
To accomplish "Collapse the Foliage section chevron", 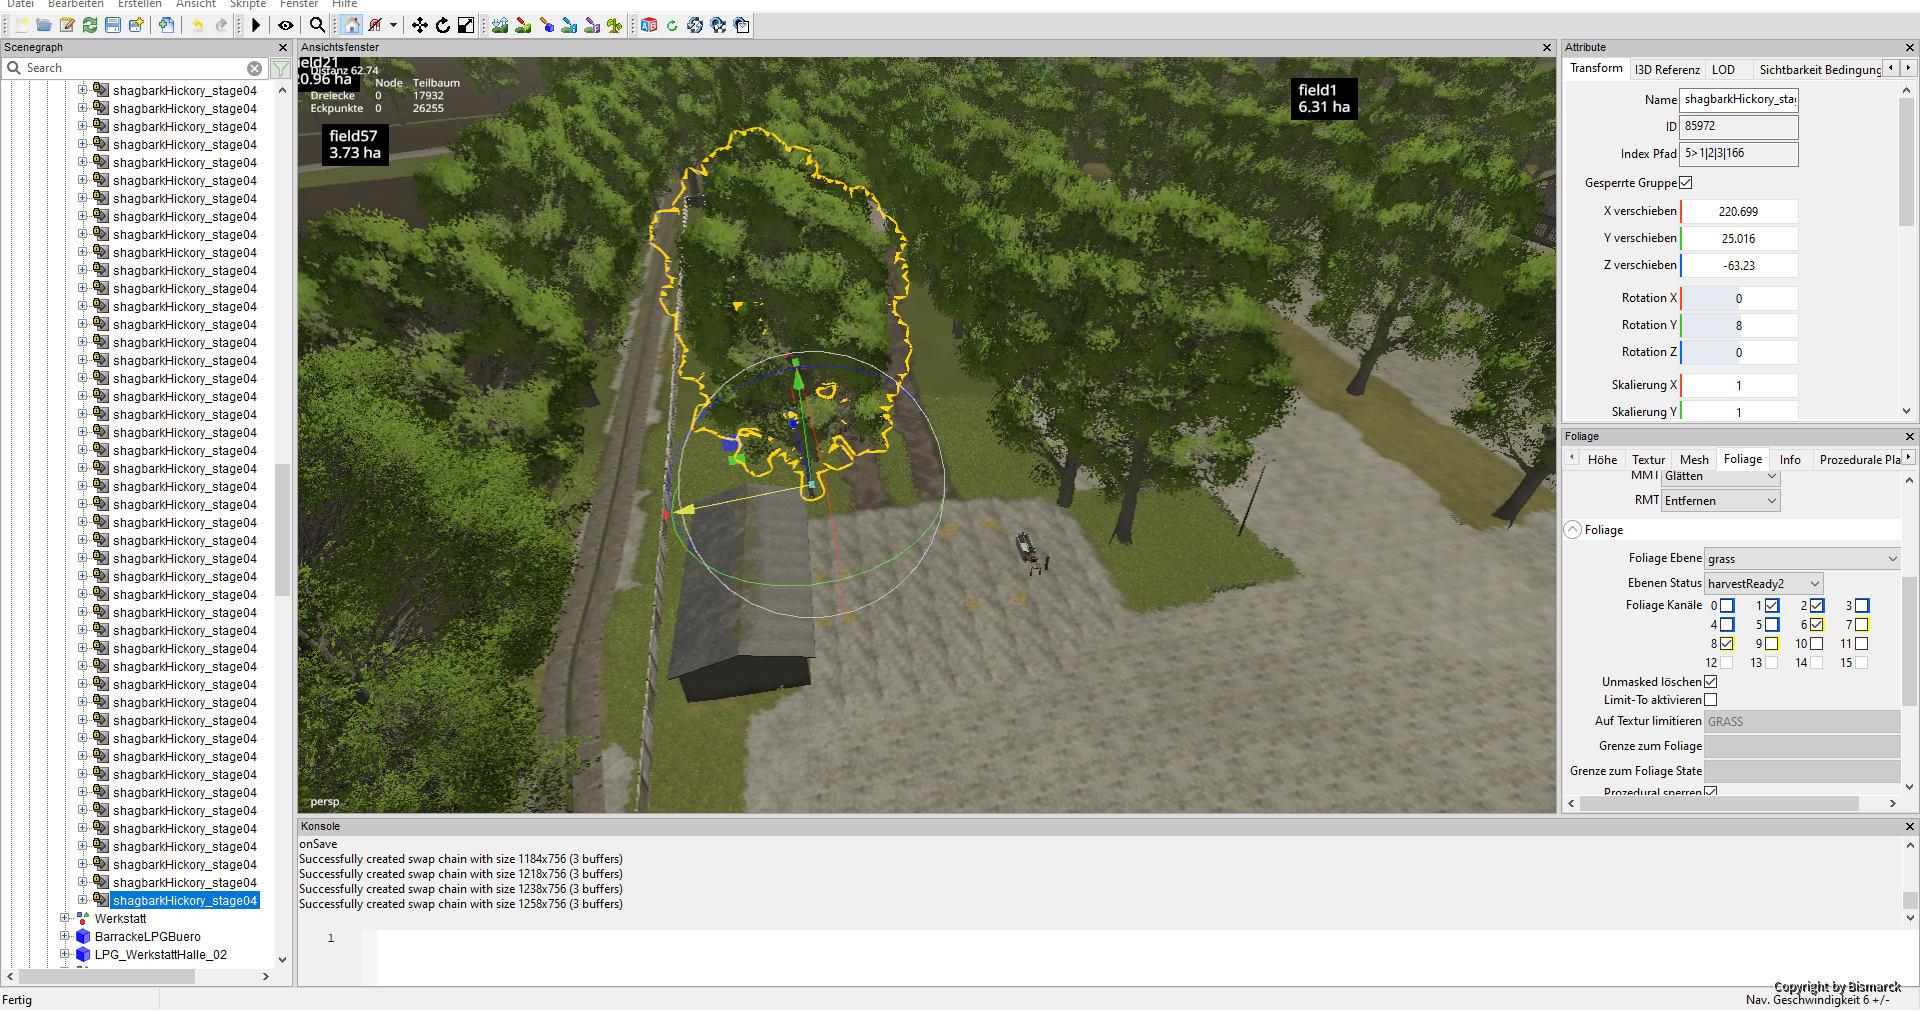I will pyautogui.click(x=1573, y=530).
